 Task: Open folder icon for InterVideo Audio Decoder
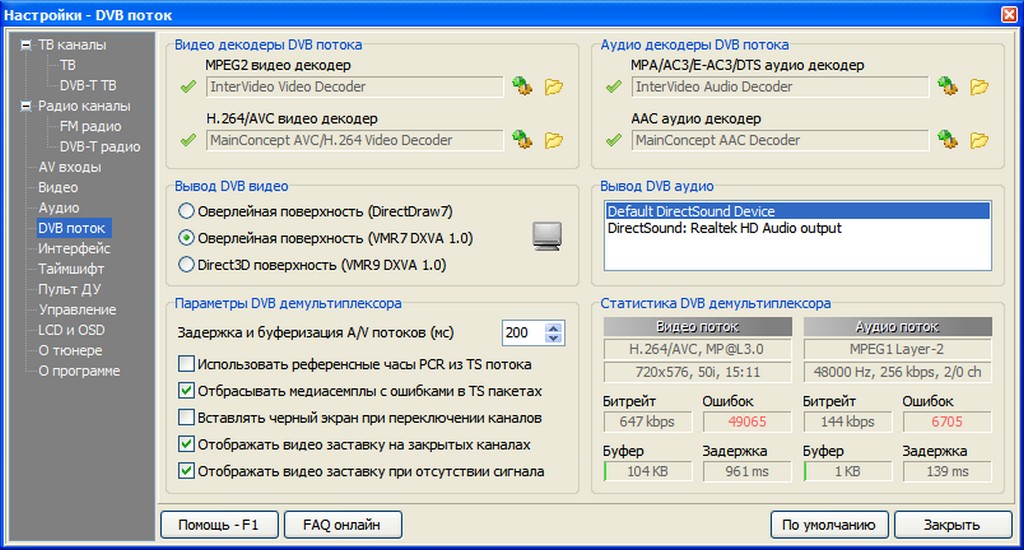[979, 87]
